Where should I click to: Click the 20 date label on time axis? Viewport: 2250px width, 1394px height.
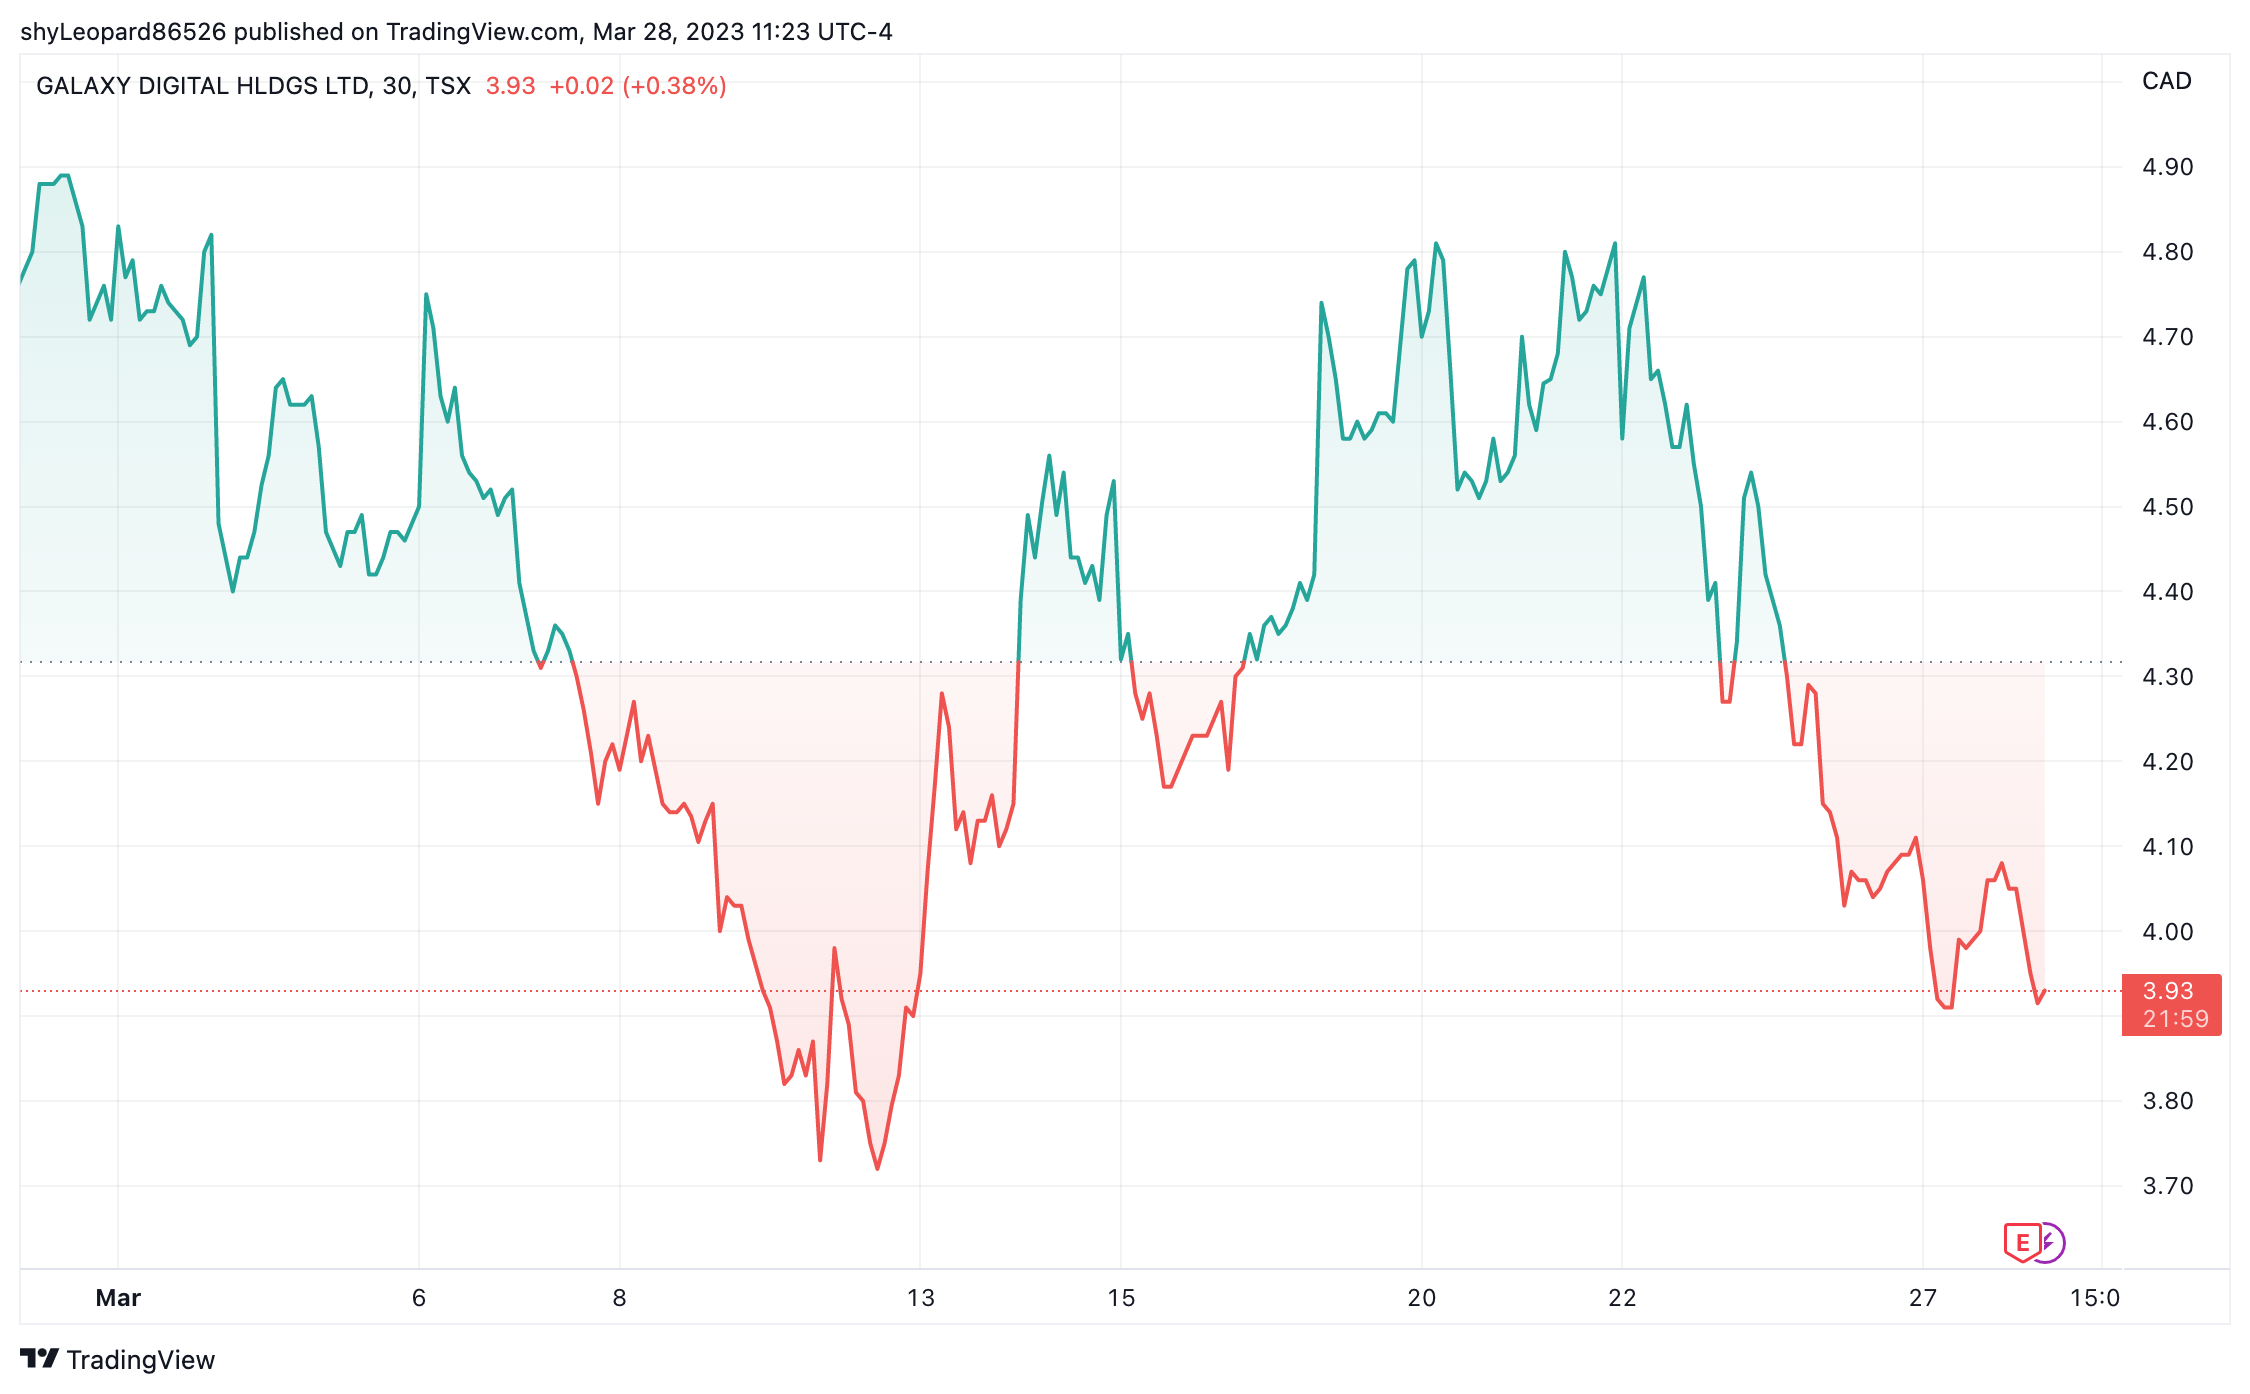[1421, 1298]
